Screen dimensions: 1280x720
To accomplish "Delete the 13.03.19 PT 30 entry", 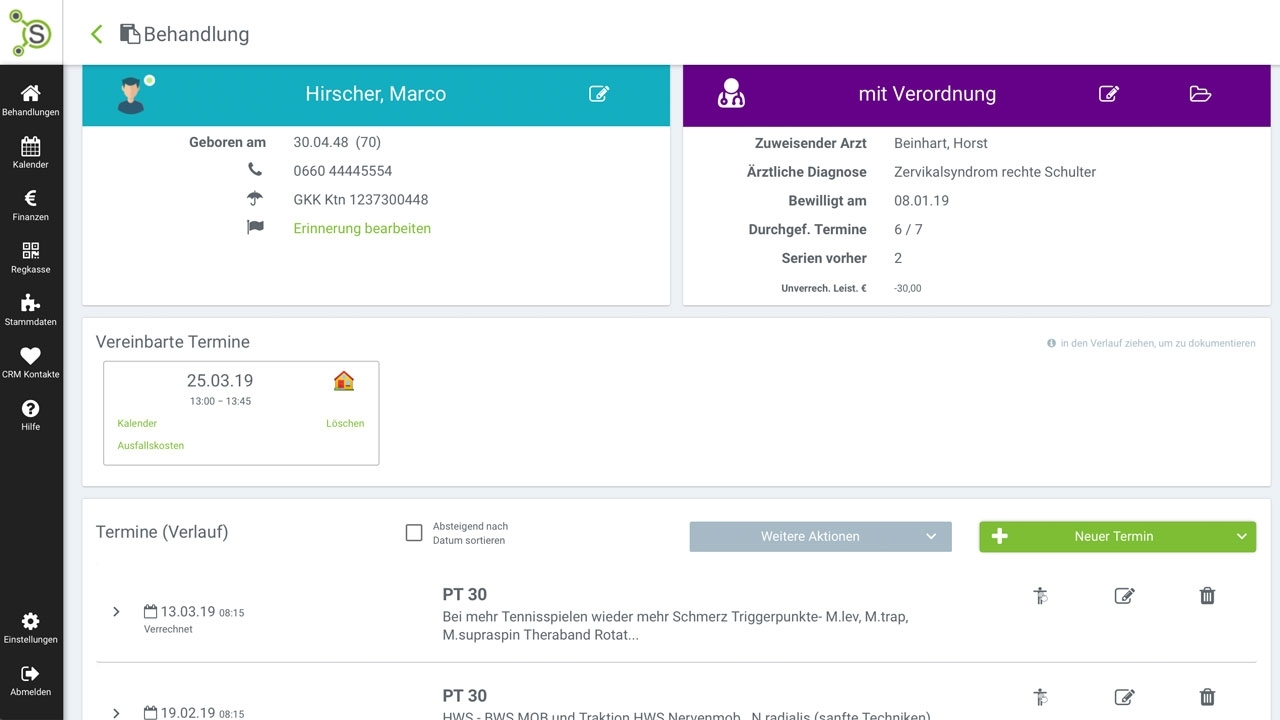I will point(1207,596).
